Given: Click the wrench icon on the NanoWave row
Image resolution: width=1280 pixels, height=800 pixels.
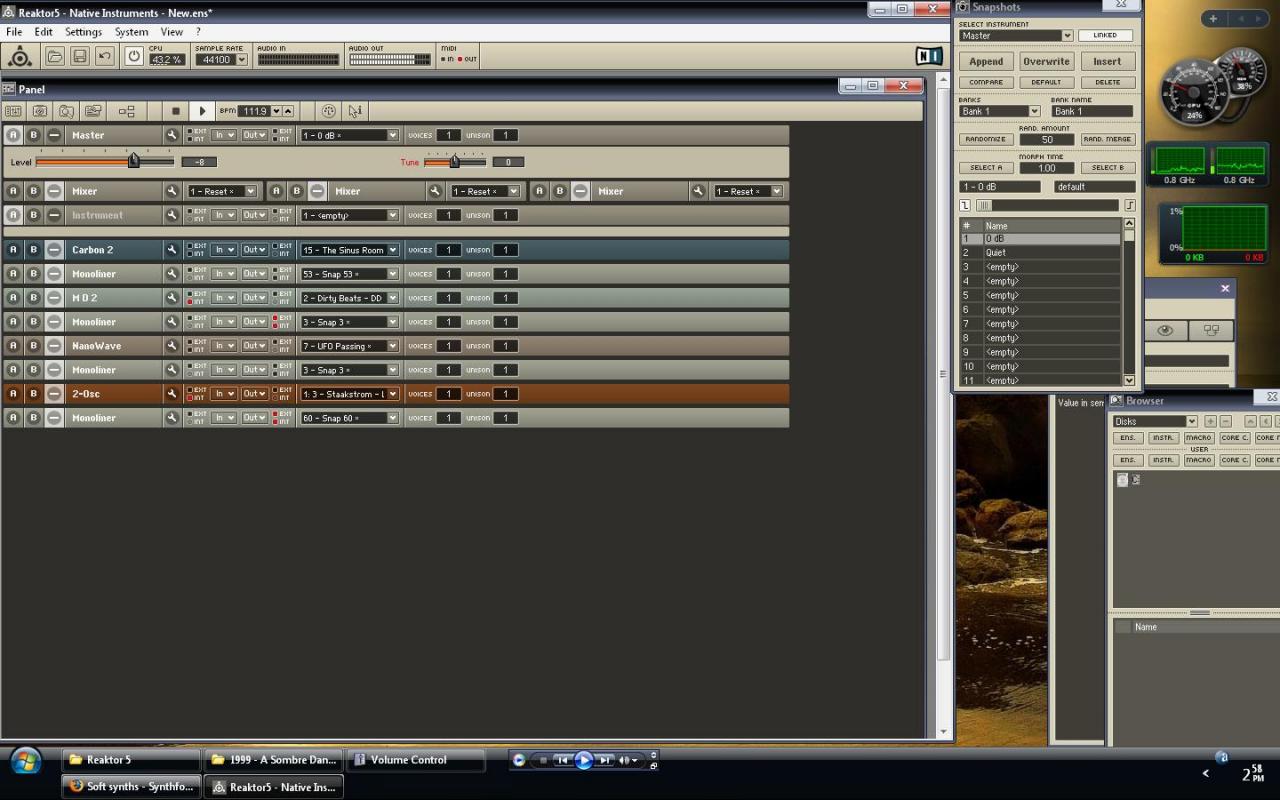Looking at the screenshot, I should point(172,346).
